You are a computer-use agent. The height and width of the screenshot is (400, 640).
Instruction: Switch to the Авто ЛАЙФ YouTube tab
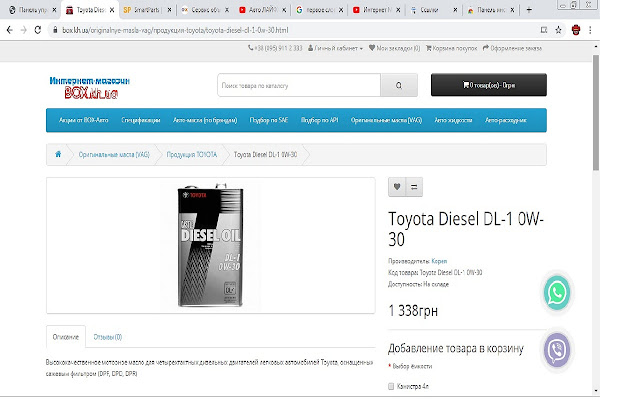[263, 10]
